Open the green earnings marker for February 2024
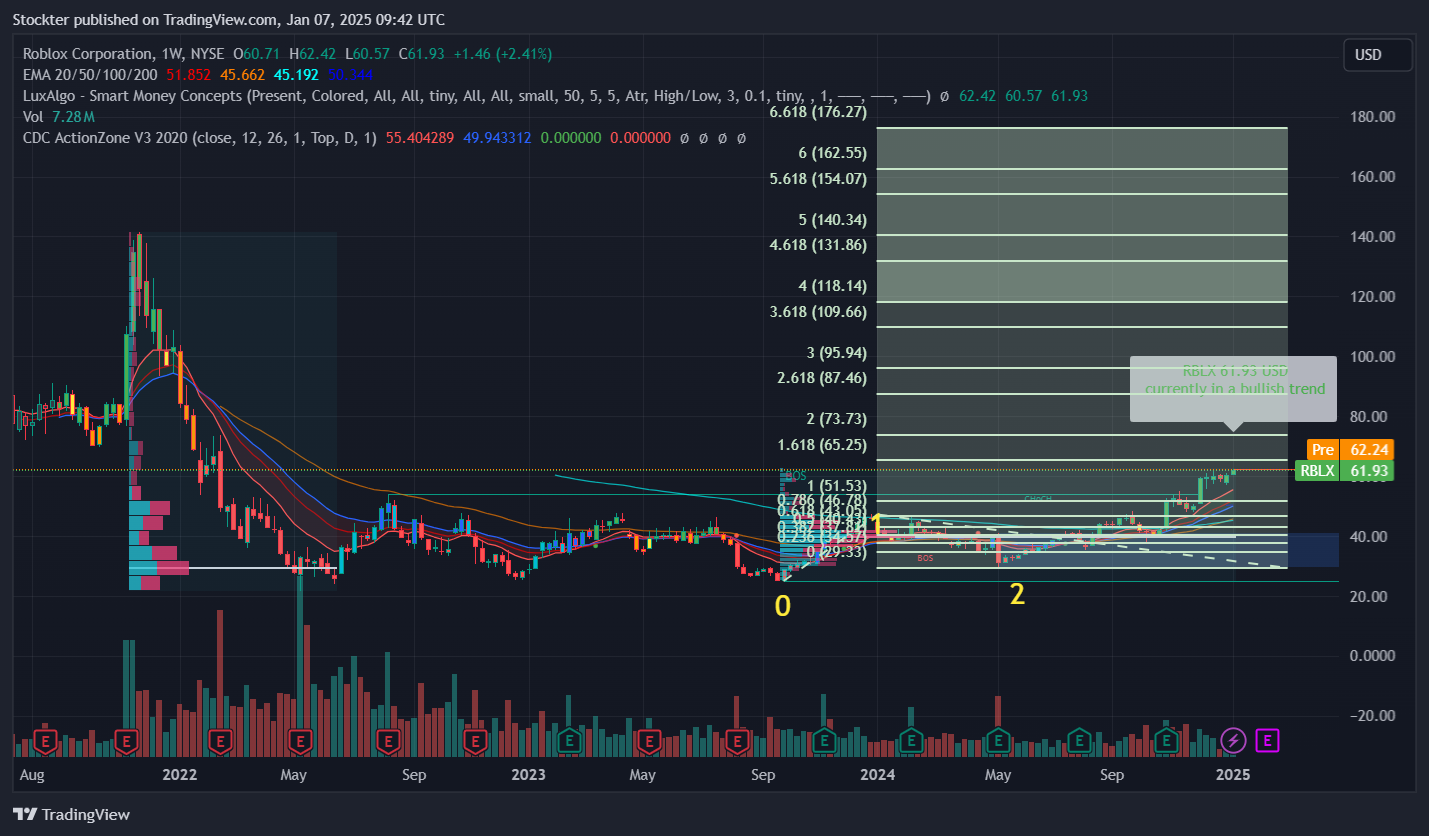The height and width of the screenshot is (836, 1429). (x=910, y=741)
